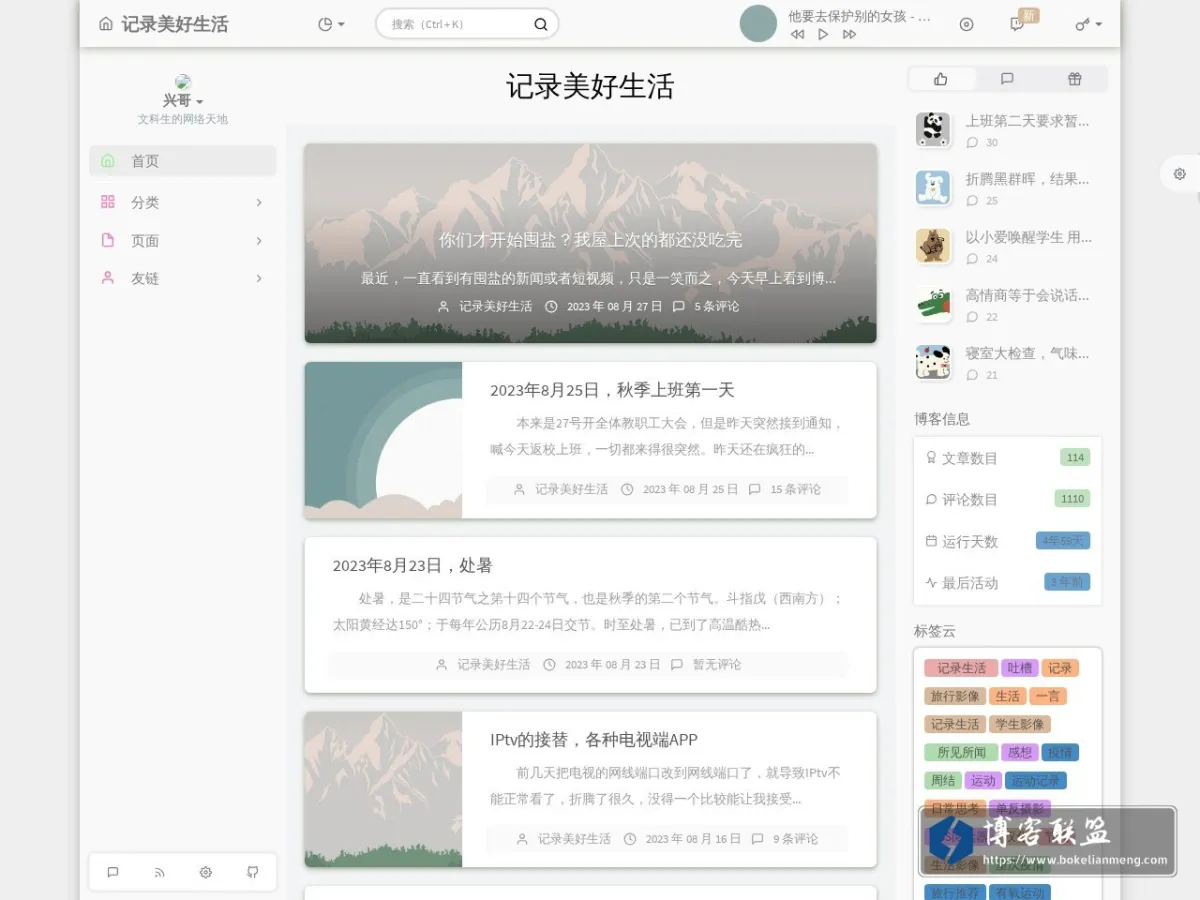Click the 兴哥 avatar image
1200x900 pixels.
[183, 82]
